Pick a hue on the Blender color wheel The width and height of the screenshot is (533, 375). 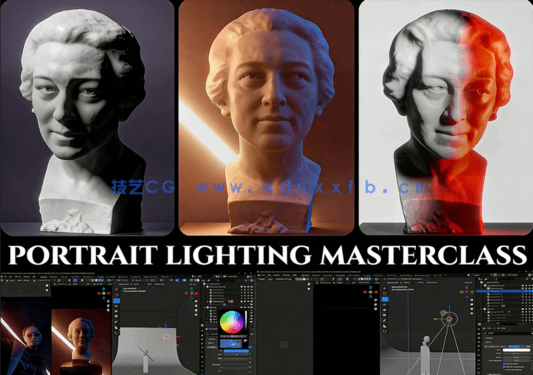pos(232,322)
